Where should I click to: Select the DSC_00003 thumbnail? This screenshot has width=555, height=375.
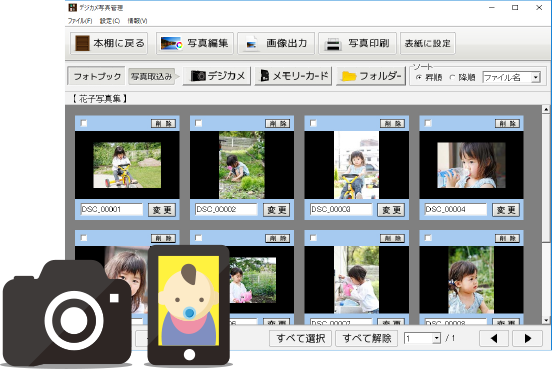pyautogui.click(x=356, y=165)
